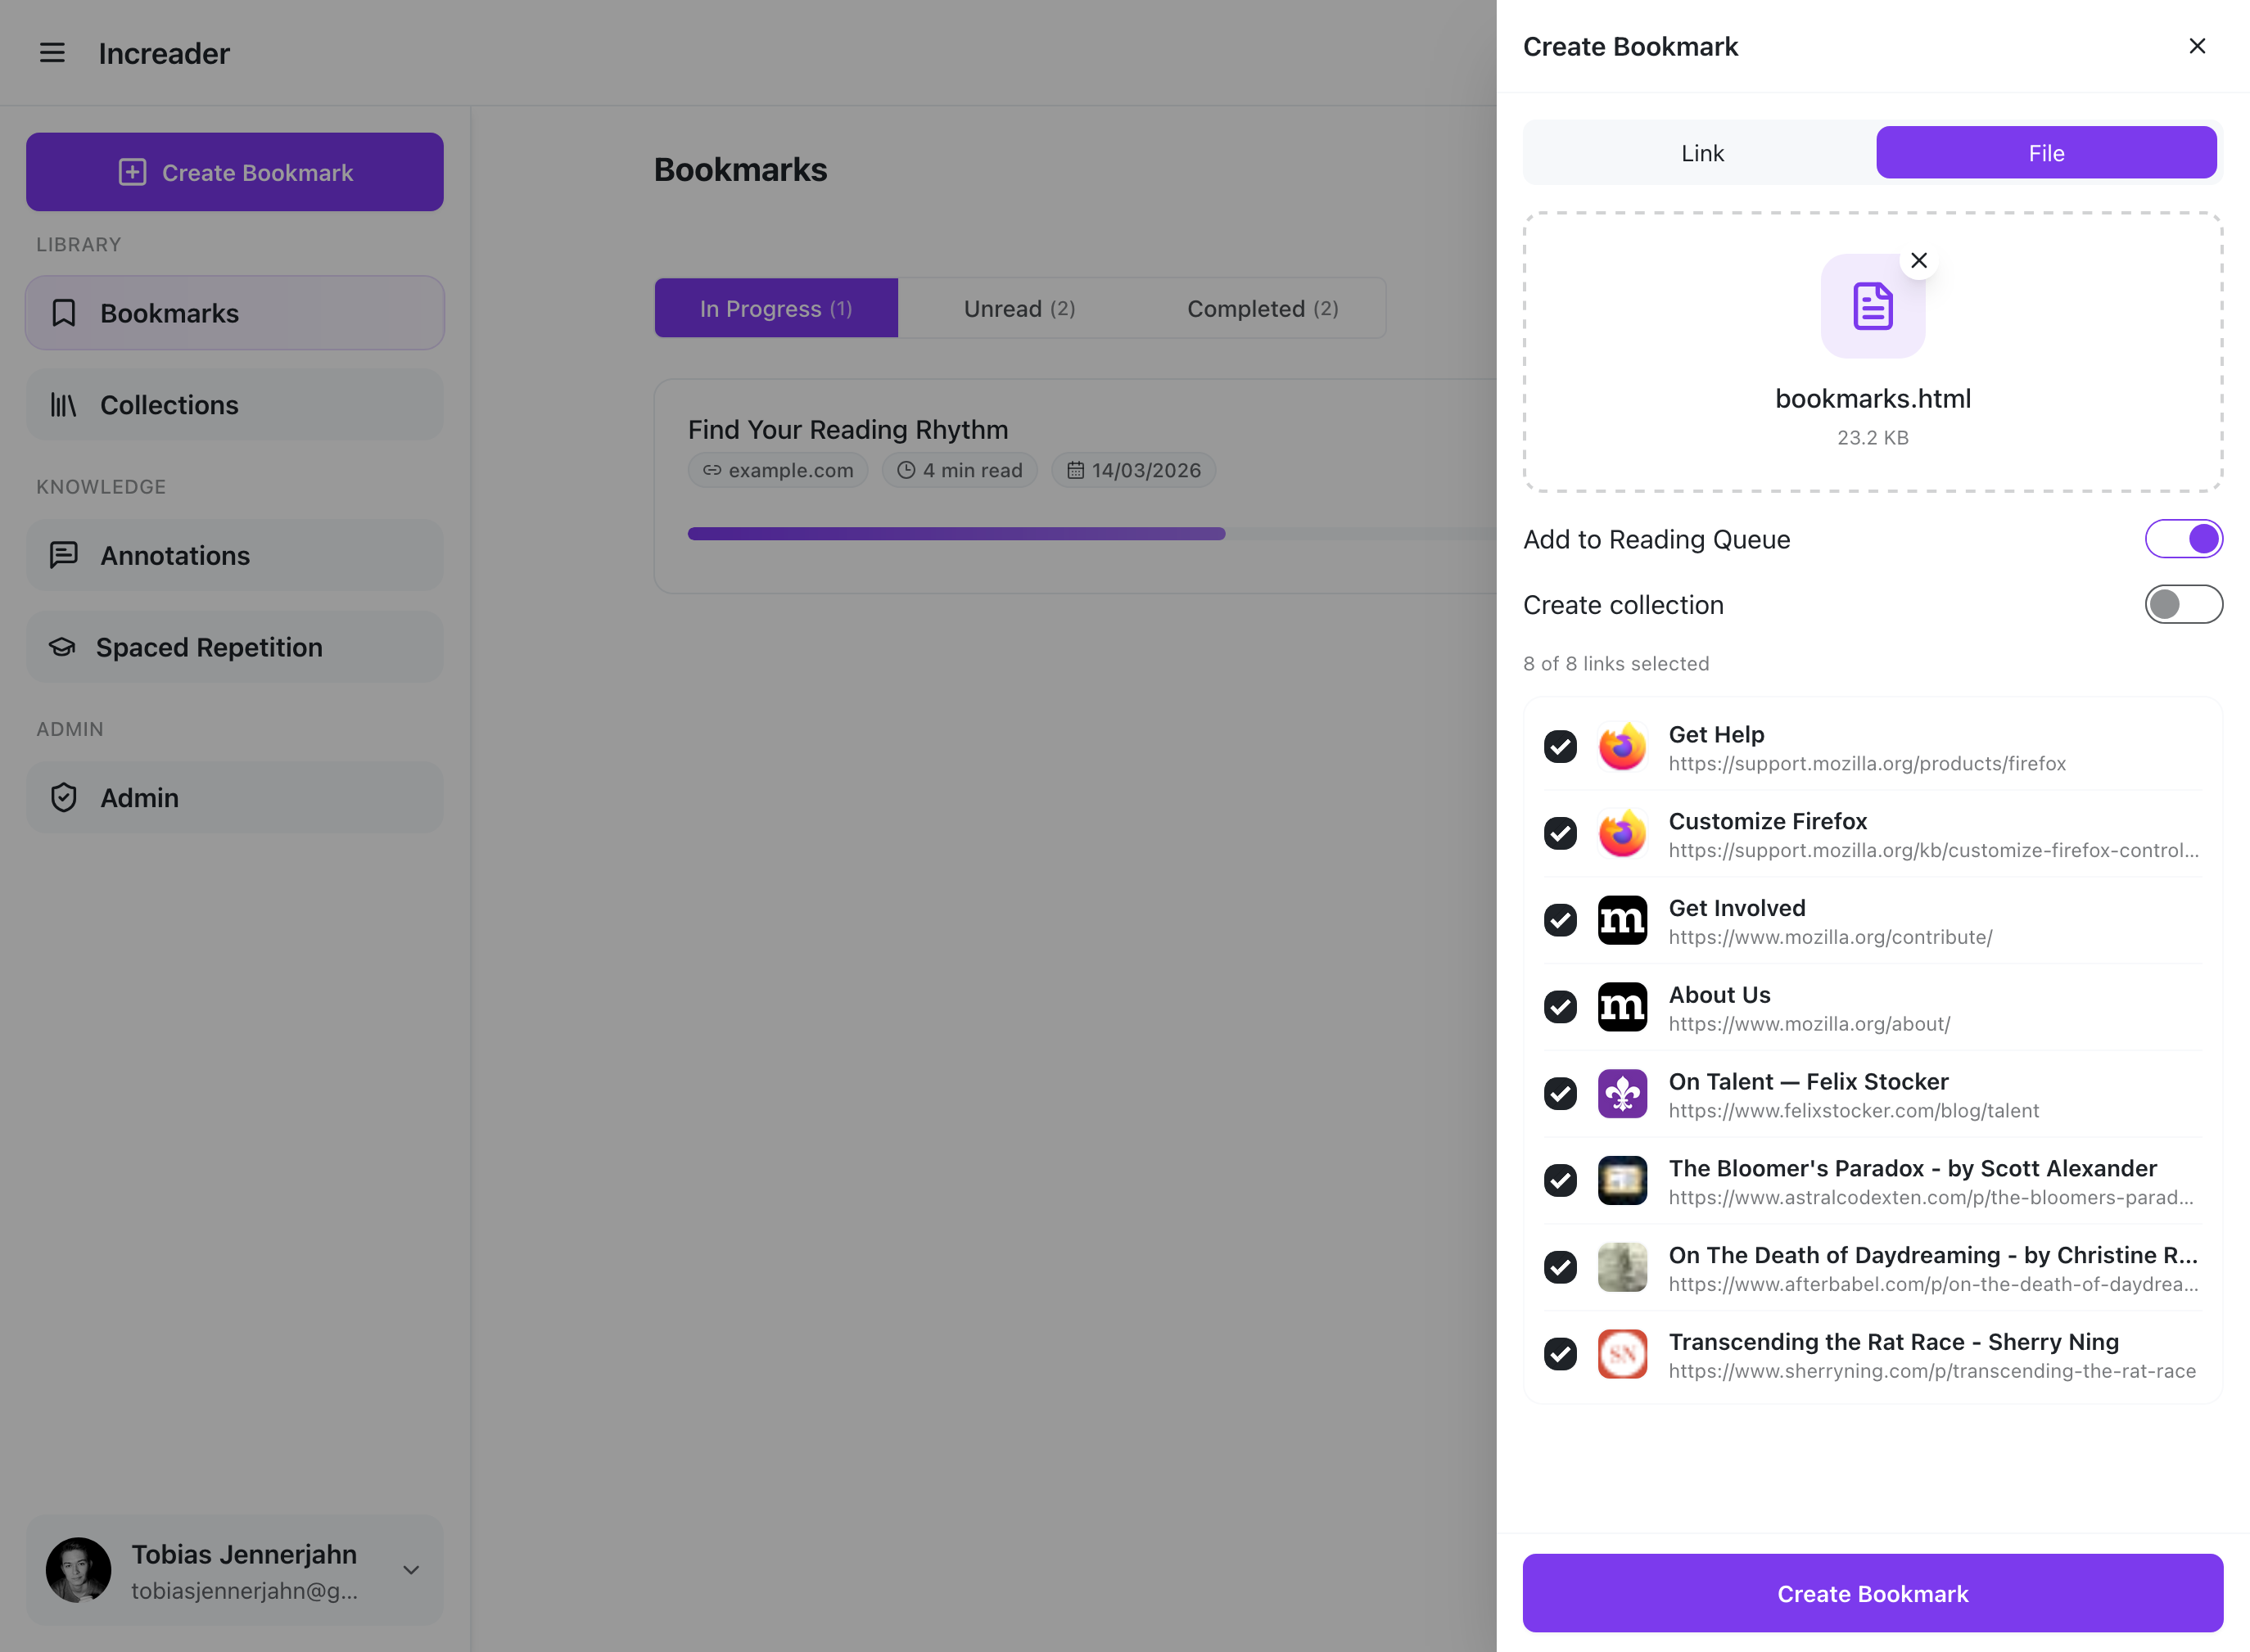Open the hamburger menu icon
This screenshot has width=2250, height=1652.
pyautogui.click(x=52, y=53)
